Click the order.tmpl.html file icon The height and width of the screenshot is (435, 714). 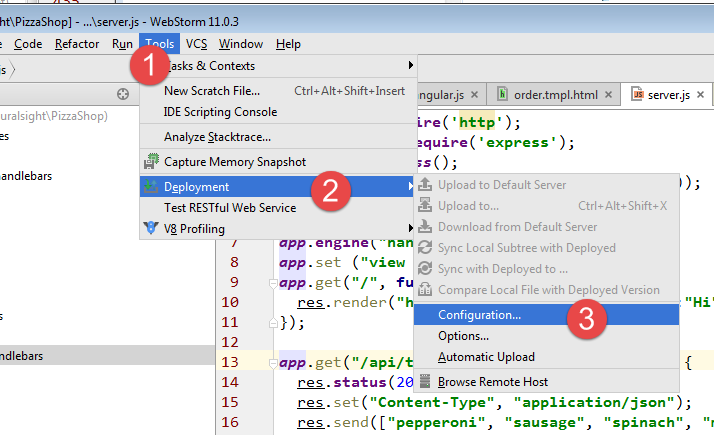point(502,94)
